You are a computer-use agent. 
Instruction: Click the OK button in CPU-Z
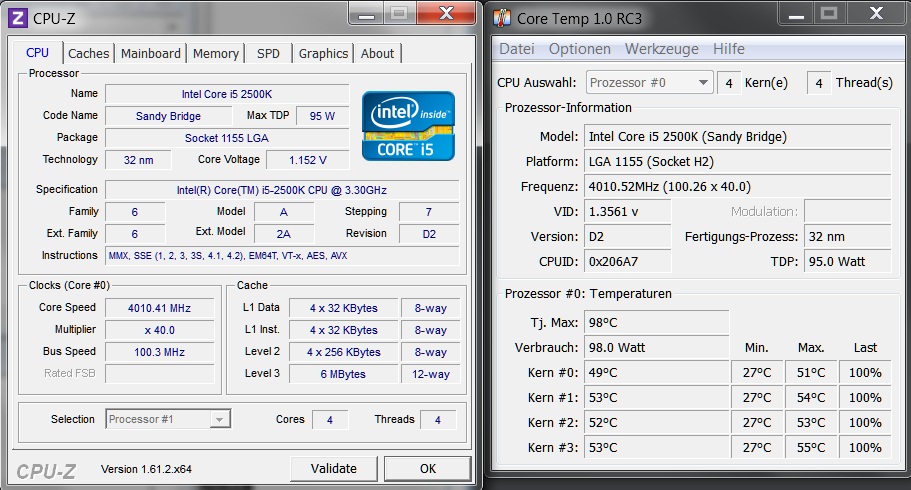[428, 468]
